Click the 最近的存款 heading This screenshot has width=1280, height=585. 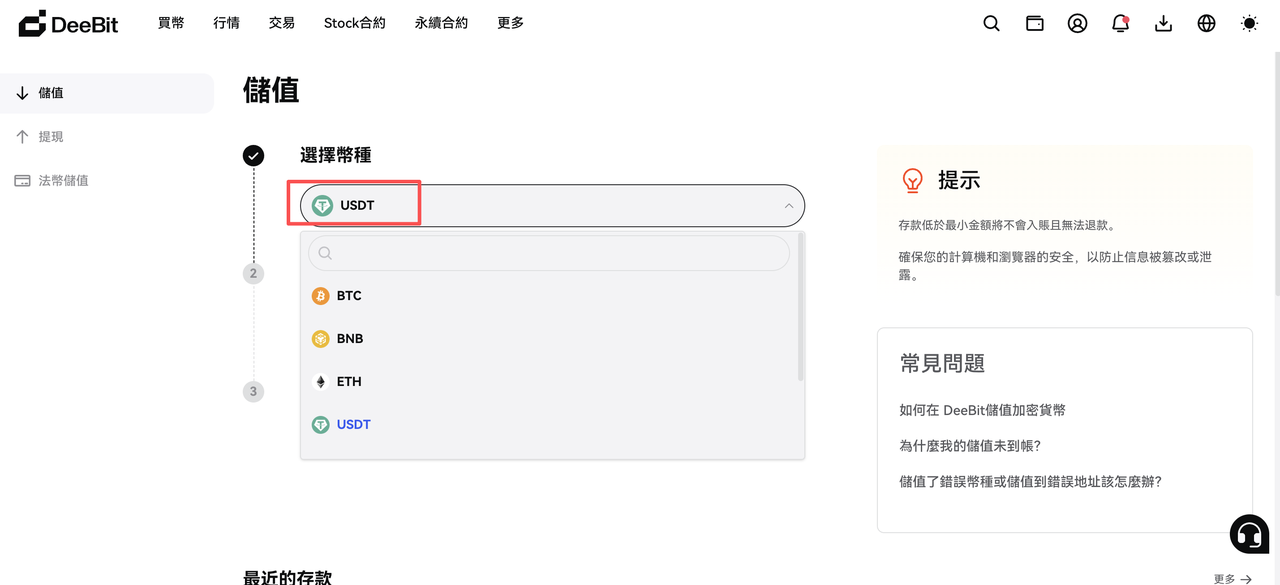(287, 577)
